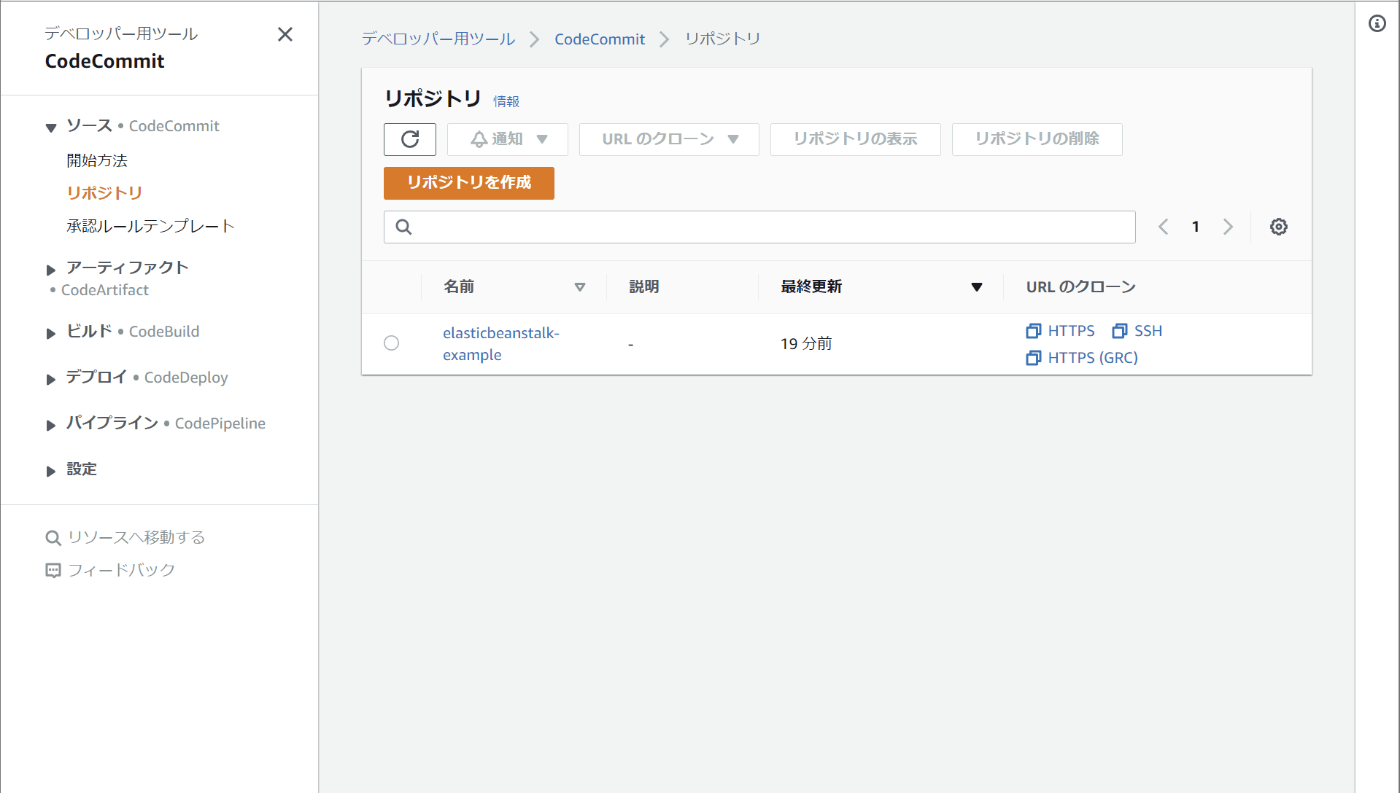This screenshot has height=793, width=1400.
Task: Click the リポジトリの表示 button
Action: pyautogui.click(x=855, y=139)
